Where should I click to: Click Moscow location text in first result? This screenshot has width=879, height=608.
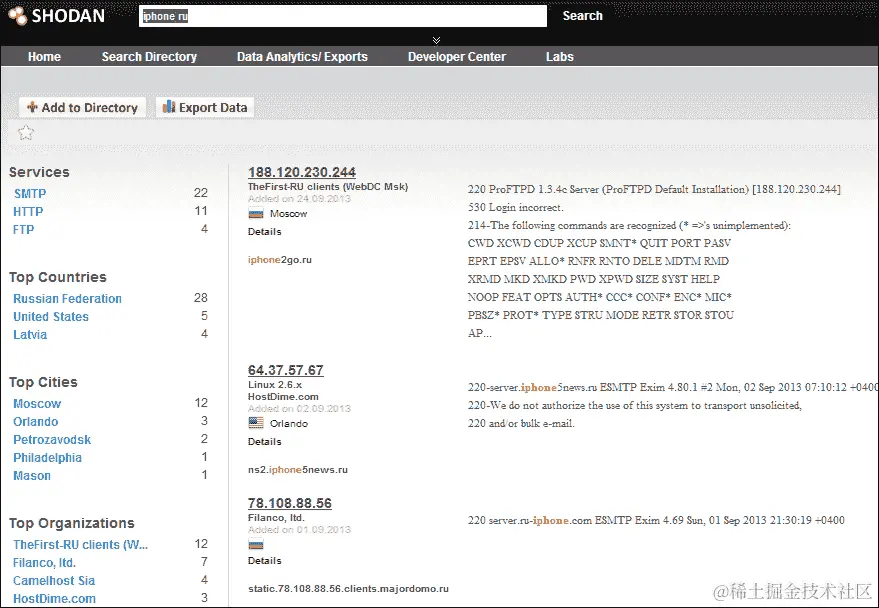click(x=289, y=214)
